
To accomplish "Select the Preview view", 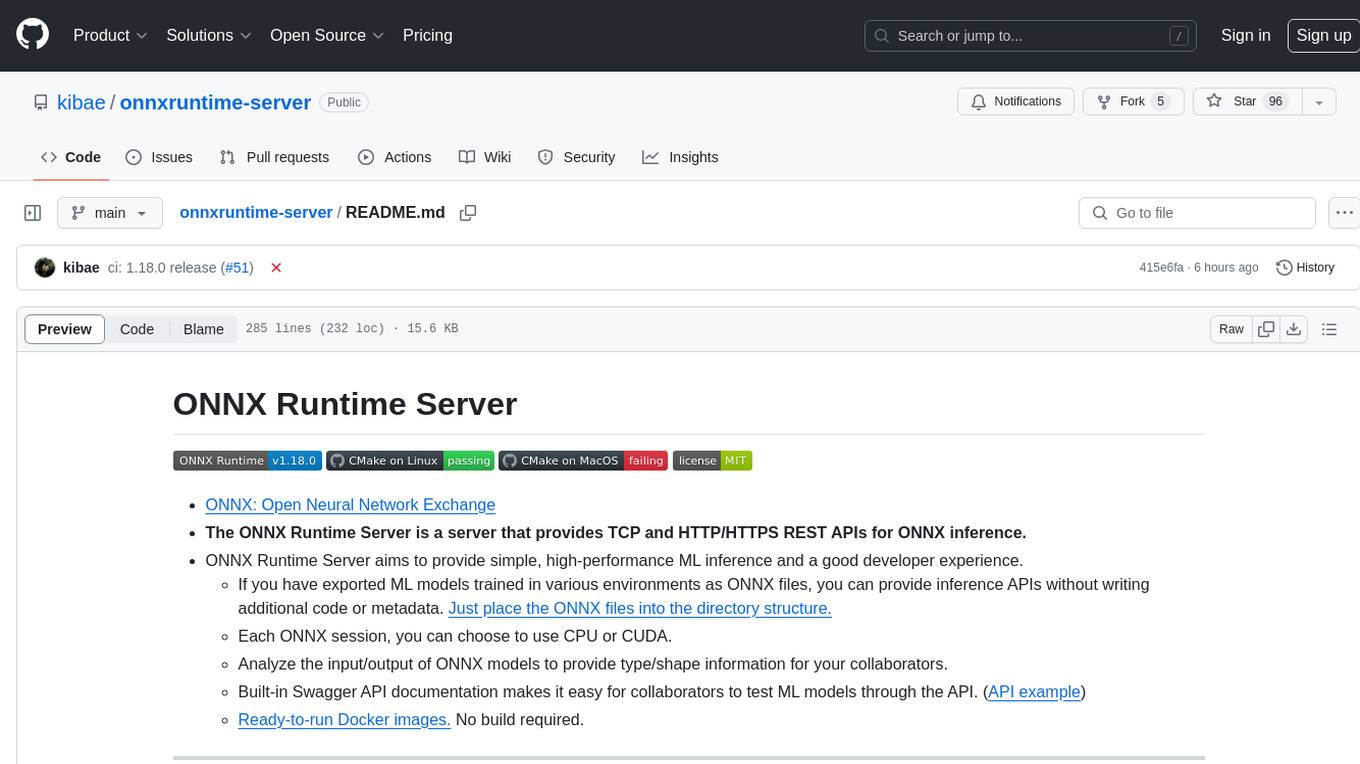I will pos(65,329).
